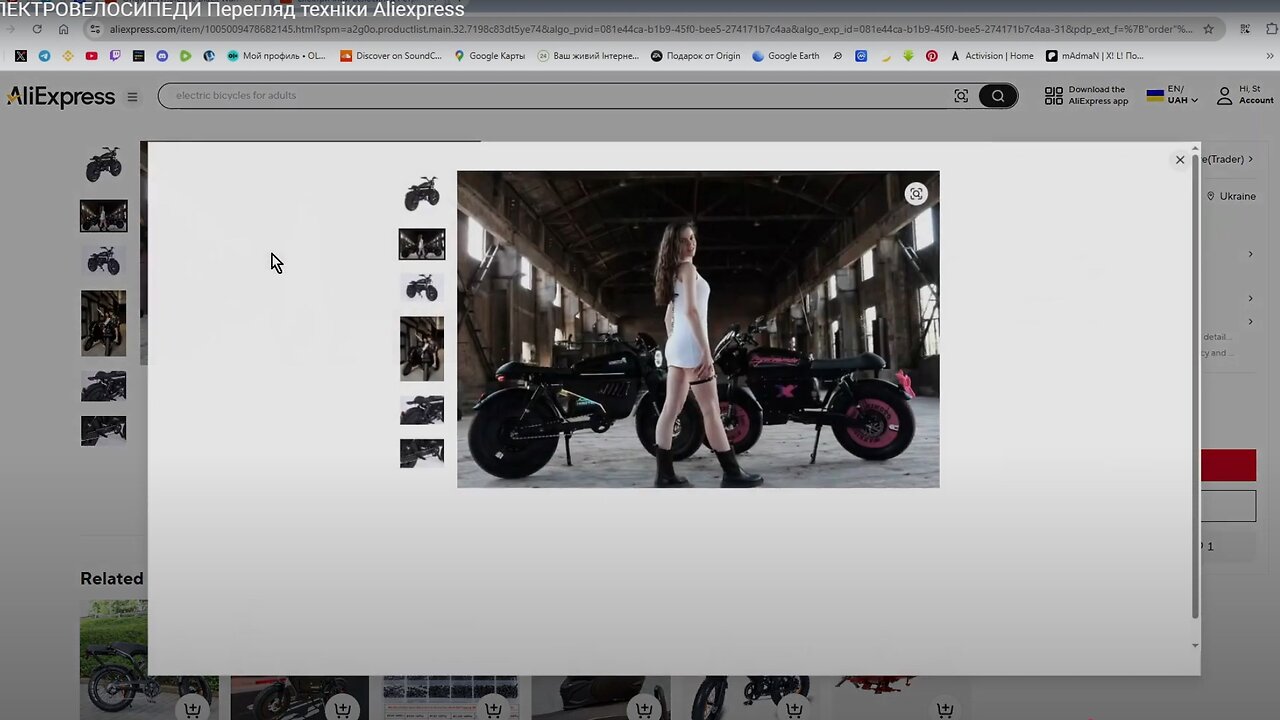Click the address bar URL
The height and width of the screenshot is (720, 1280).
pos(650,29)
